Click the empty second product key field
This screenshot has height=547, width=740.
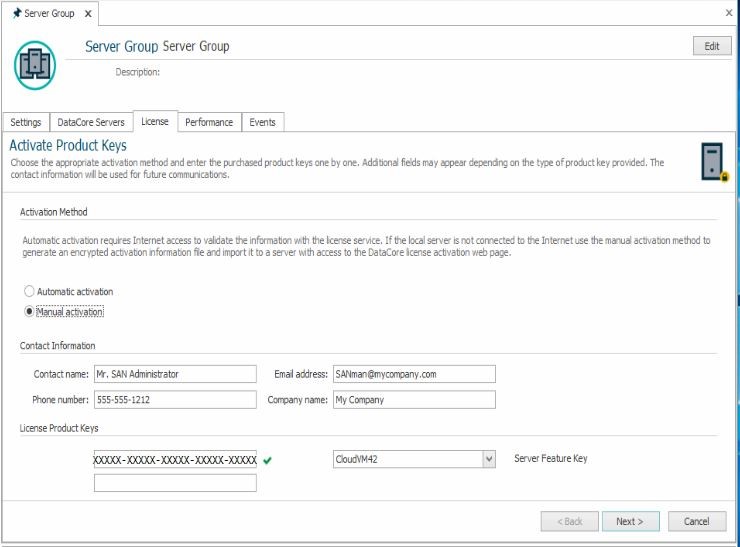pyautogui.click(x=175, y=483)
